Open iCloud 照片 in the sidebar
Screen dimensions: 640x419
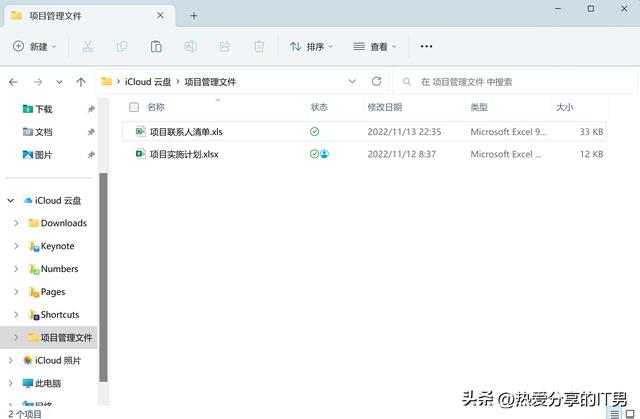click(52, 360)
